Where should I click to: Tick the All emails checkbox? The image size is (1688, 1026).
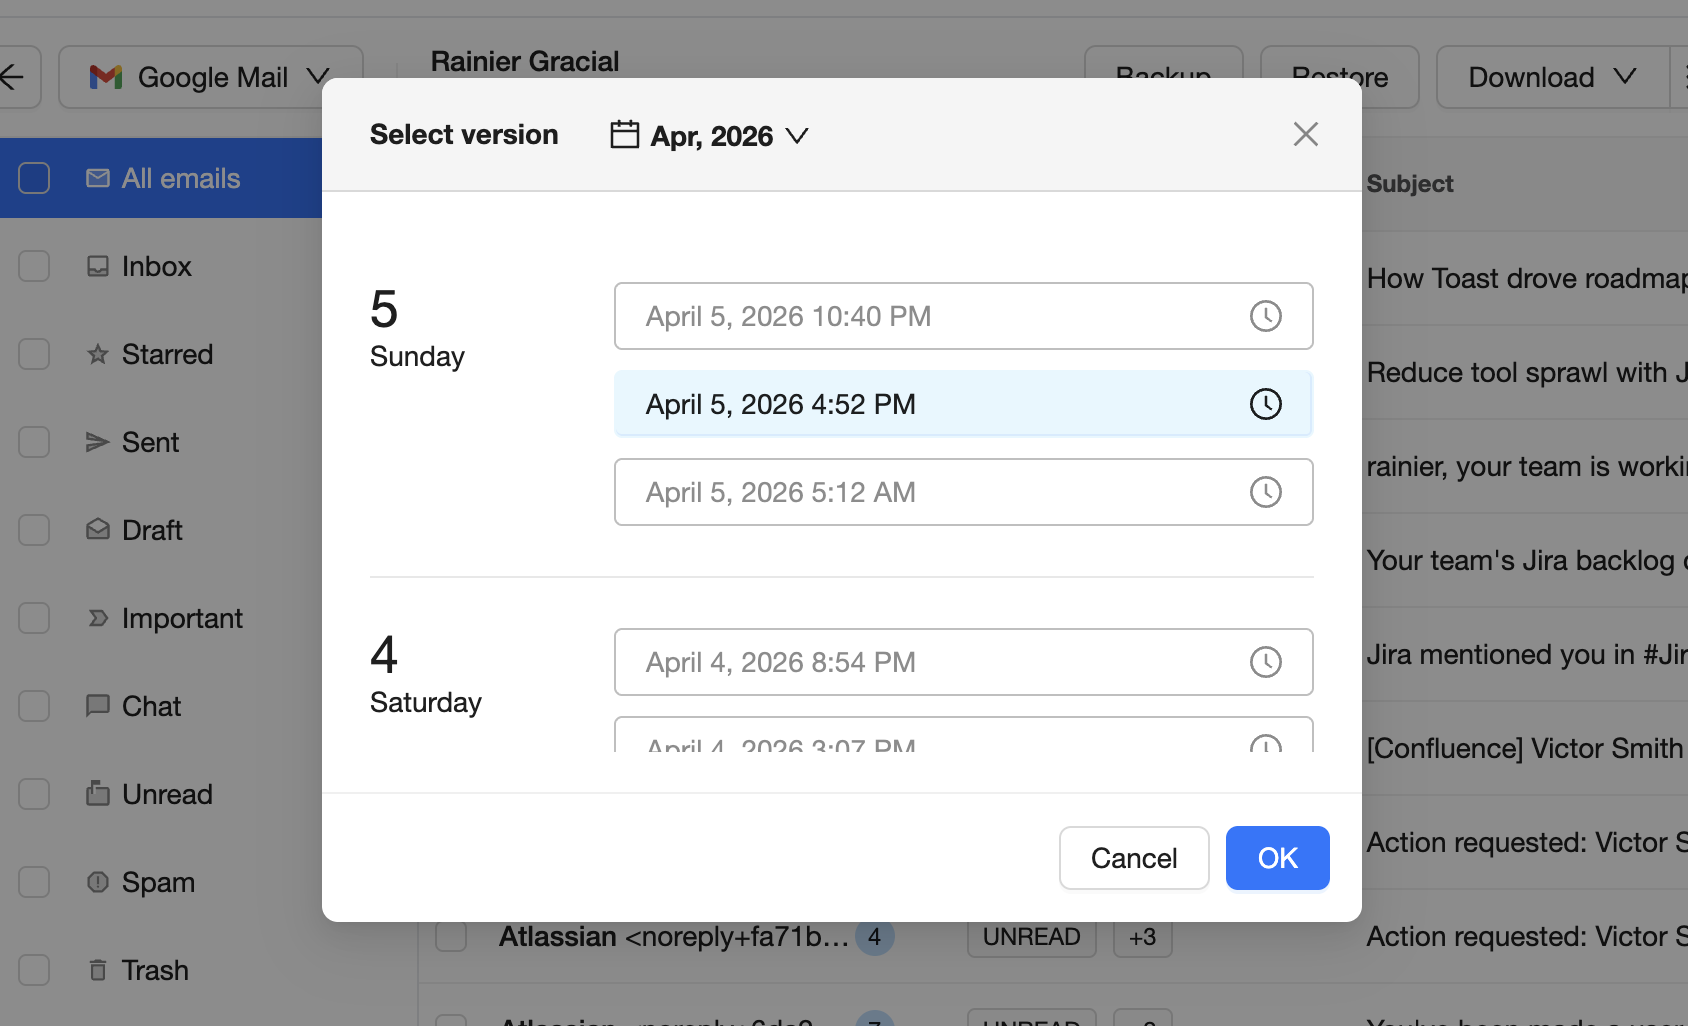34,178
